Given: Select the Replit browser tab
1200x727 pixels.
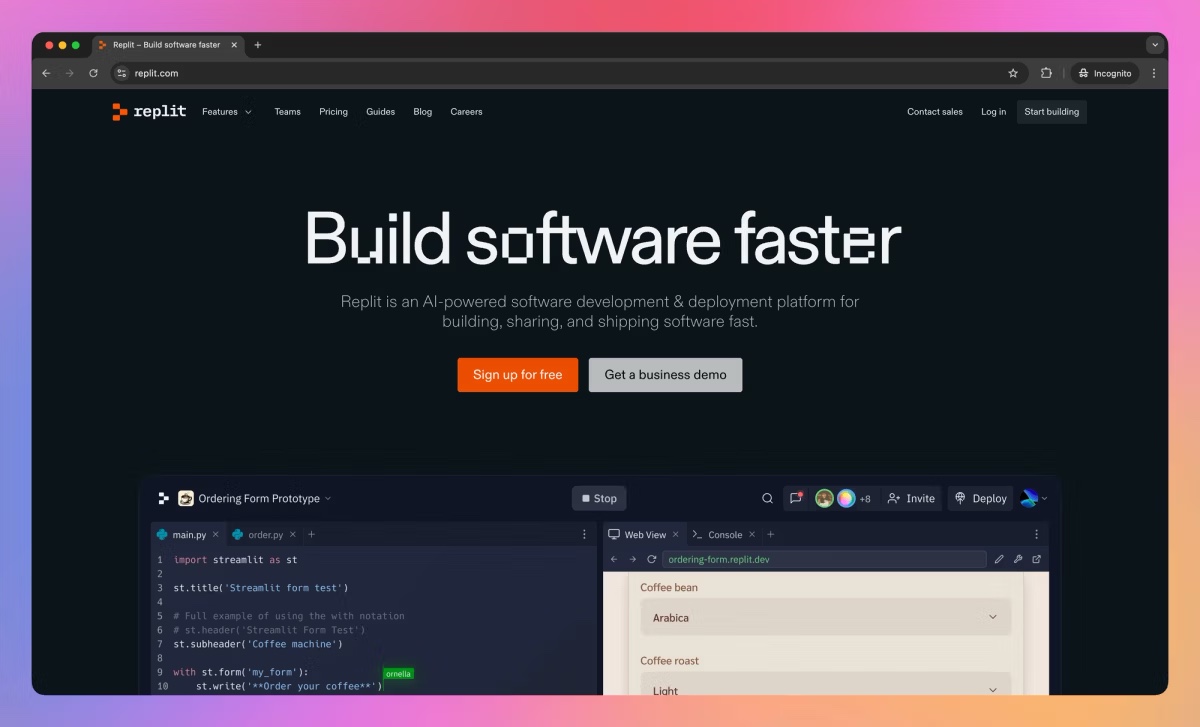Looking at the screenshot, I should (x=170, y=45).
